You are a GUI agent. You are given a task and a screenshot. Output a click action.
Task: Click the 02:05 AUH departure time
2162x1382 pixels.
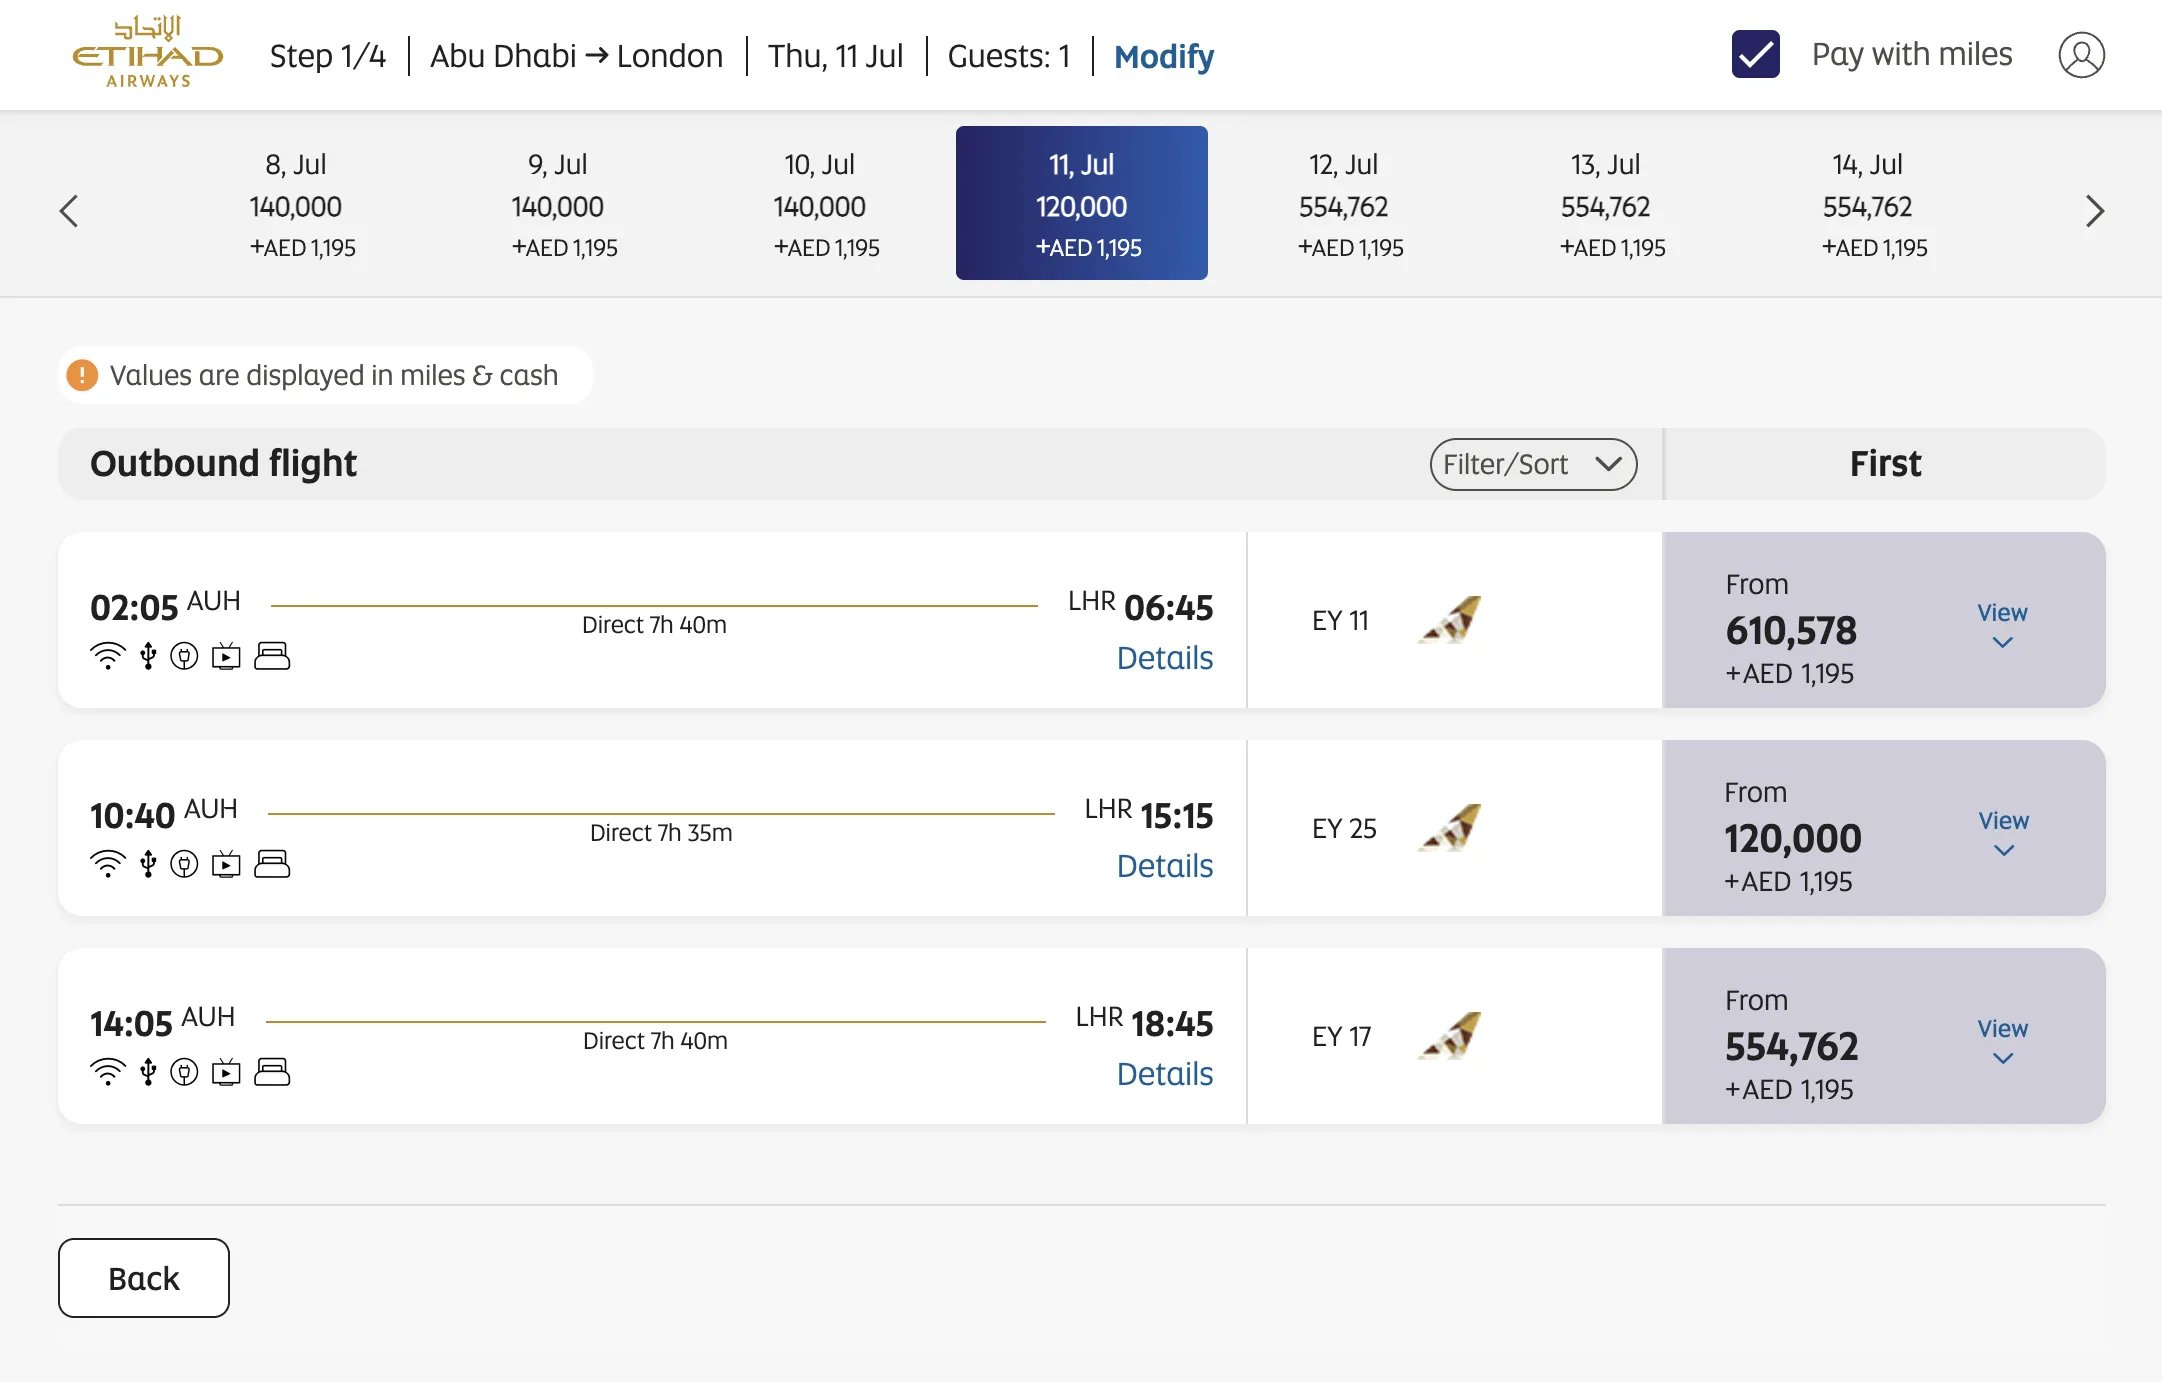click(x=165, y=606)
